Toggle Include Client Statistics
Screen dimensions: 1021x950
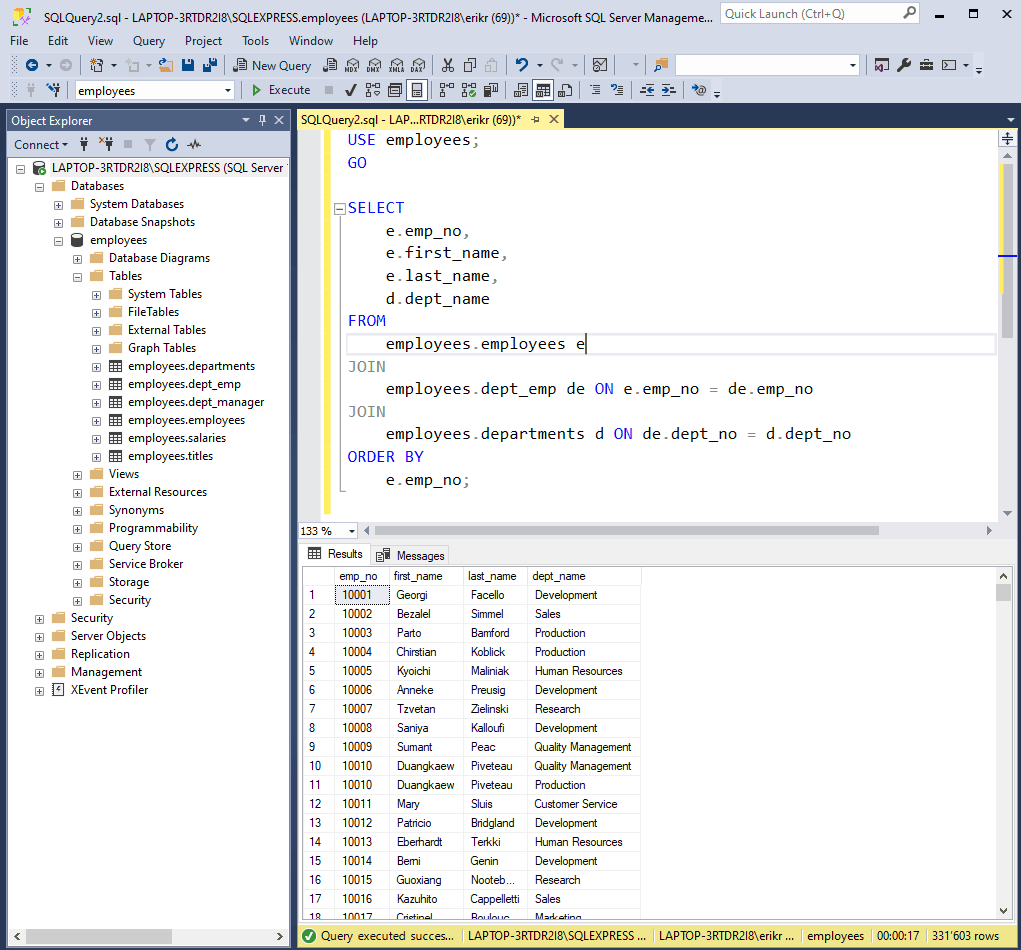coord(491,90)
